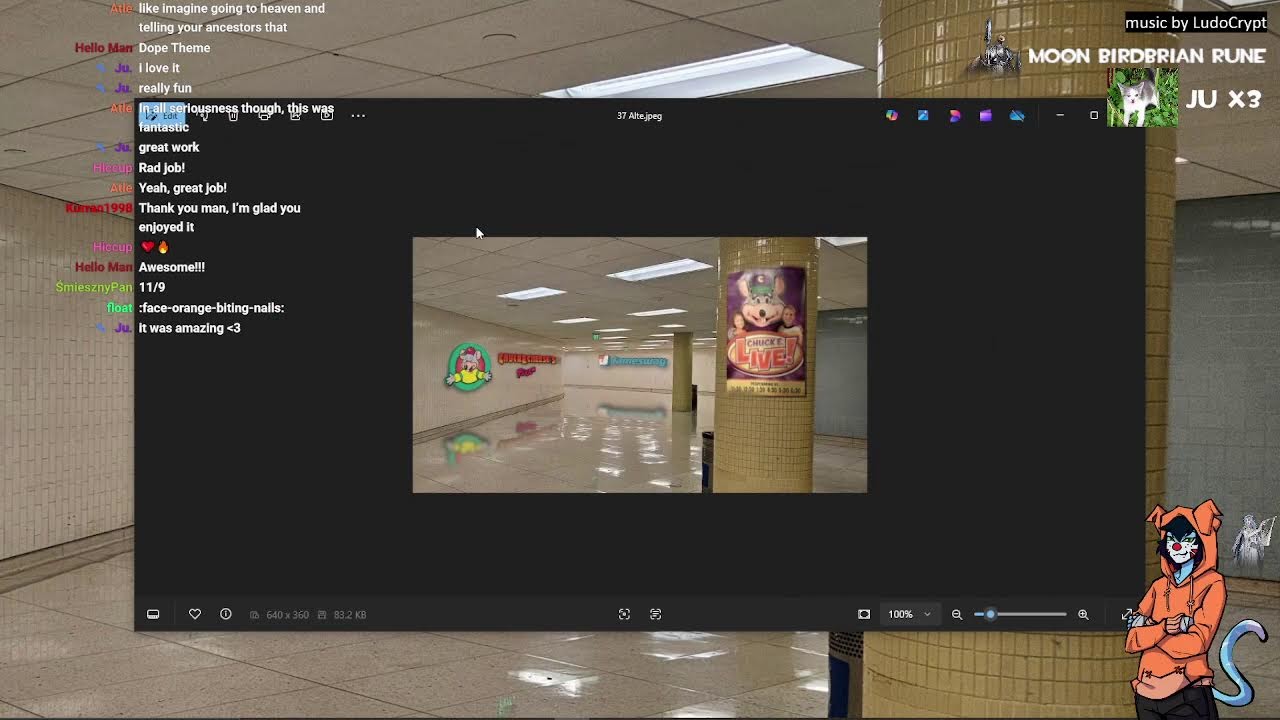Click the print icon in Photos toolbar

pyautogui.click(x=264, y=115)
